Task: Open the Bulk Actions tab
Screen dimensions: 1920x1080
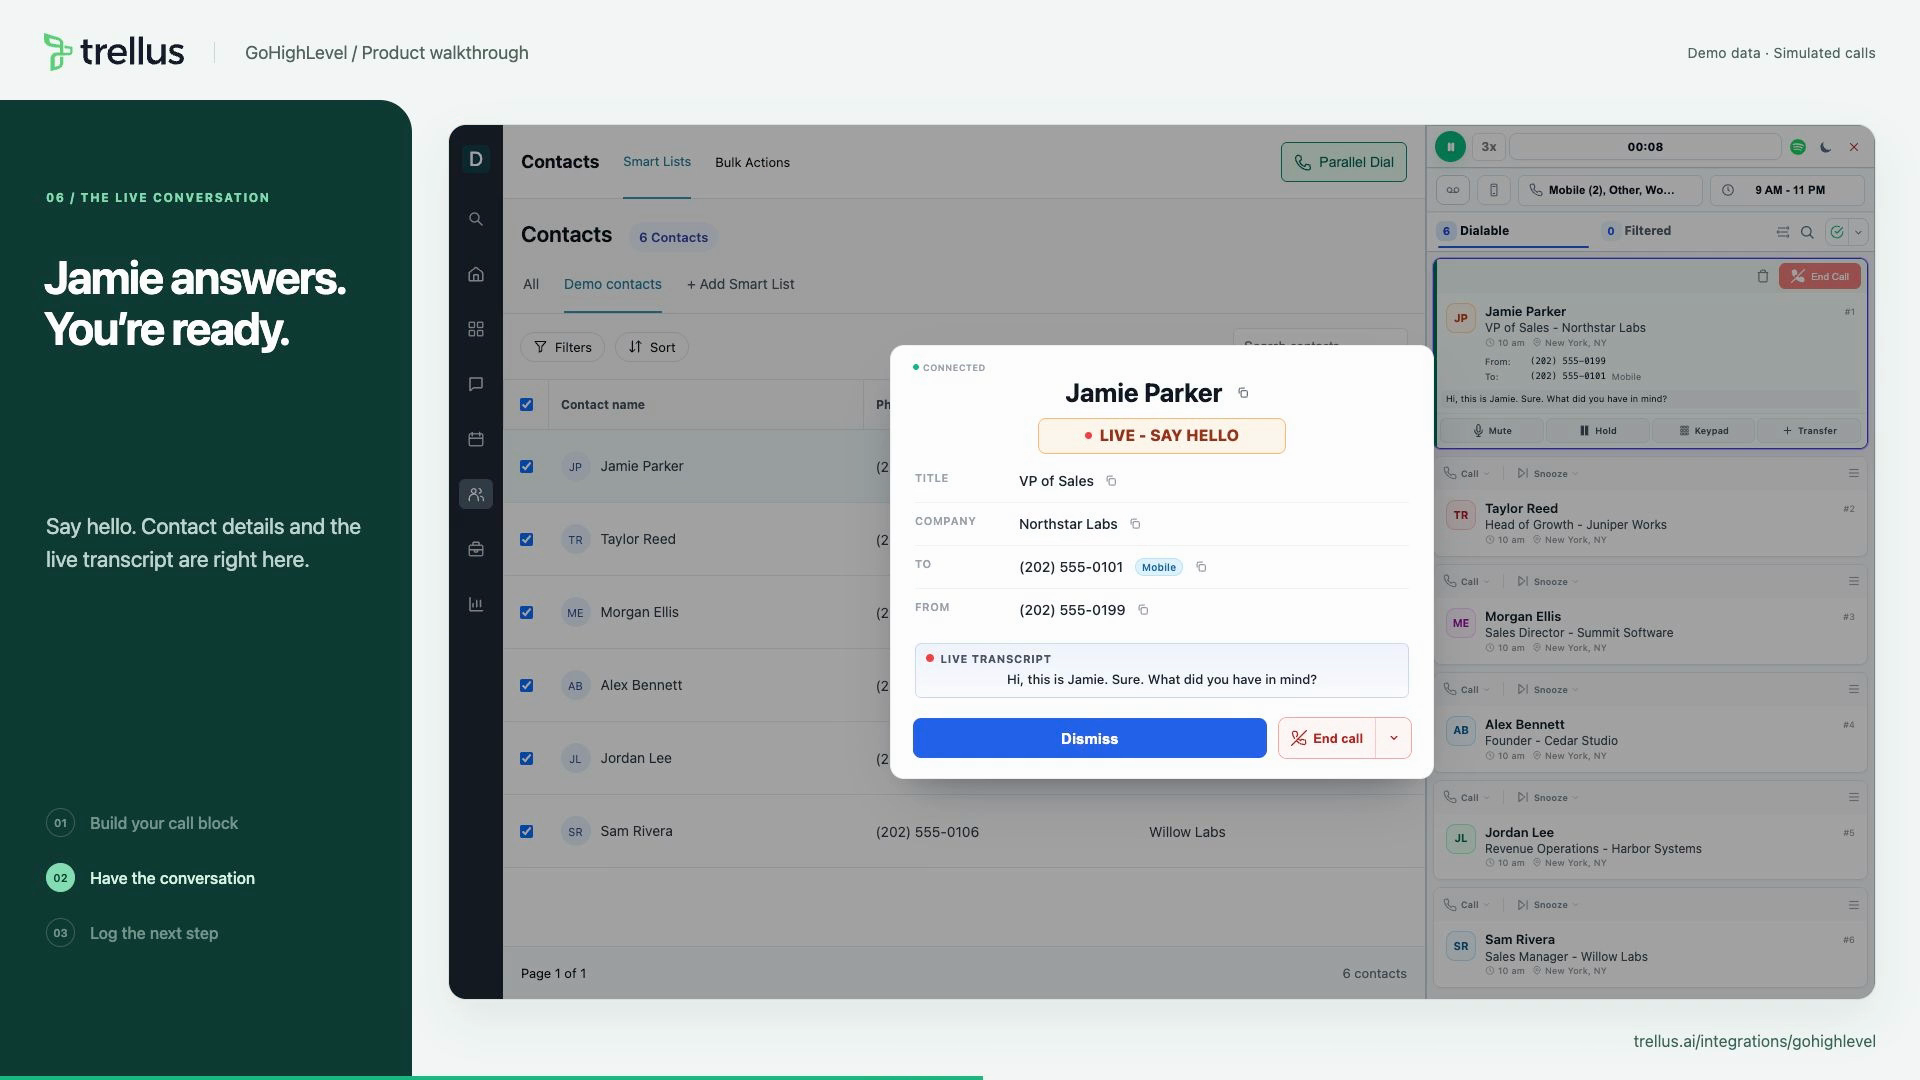Action: (x=752, y=162)
